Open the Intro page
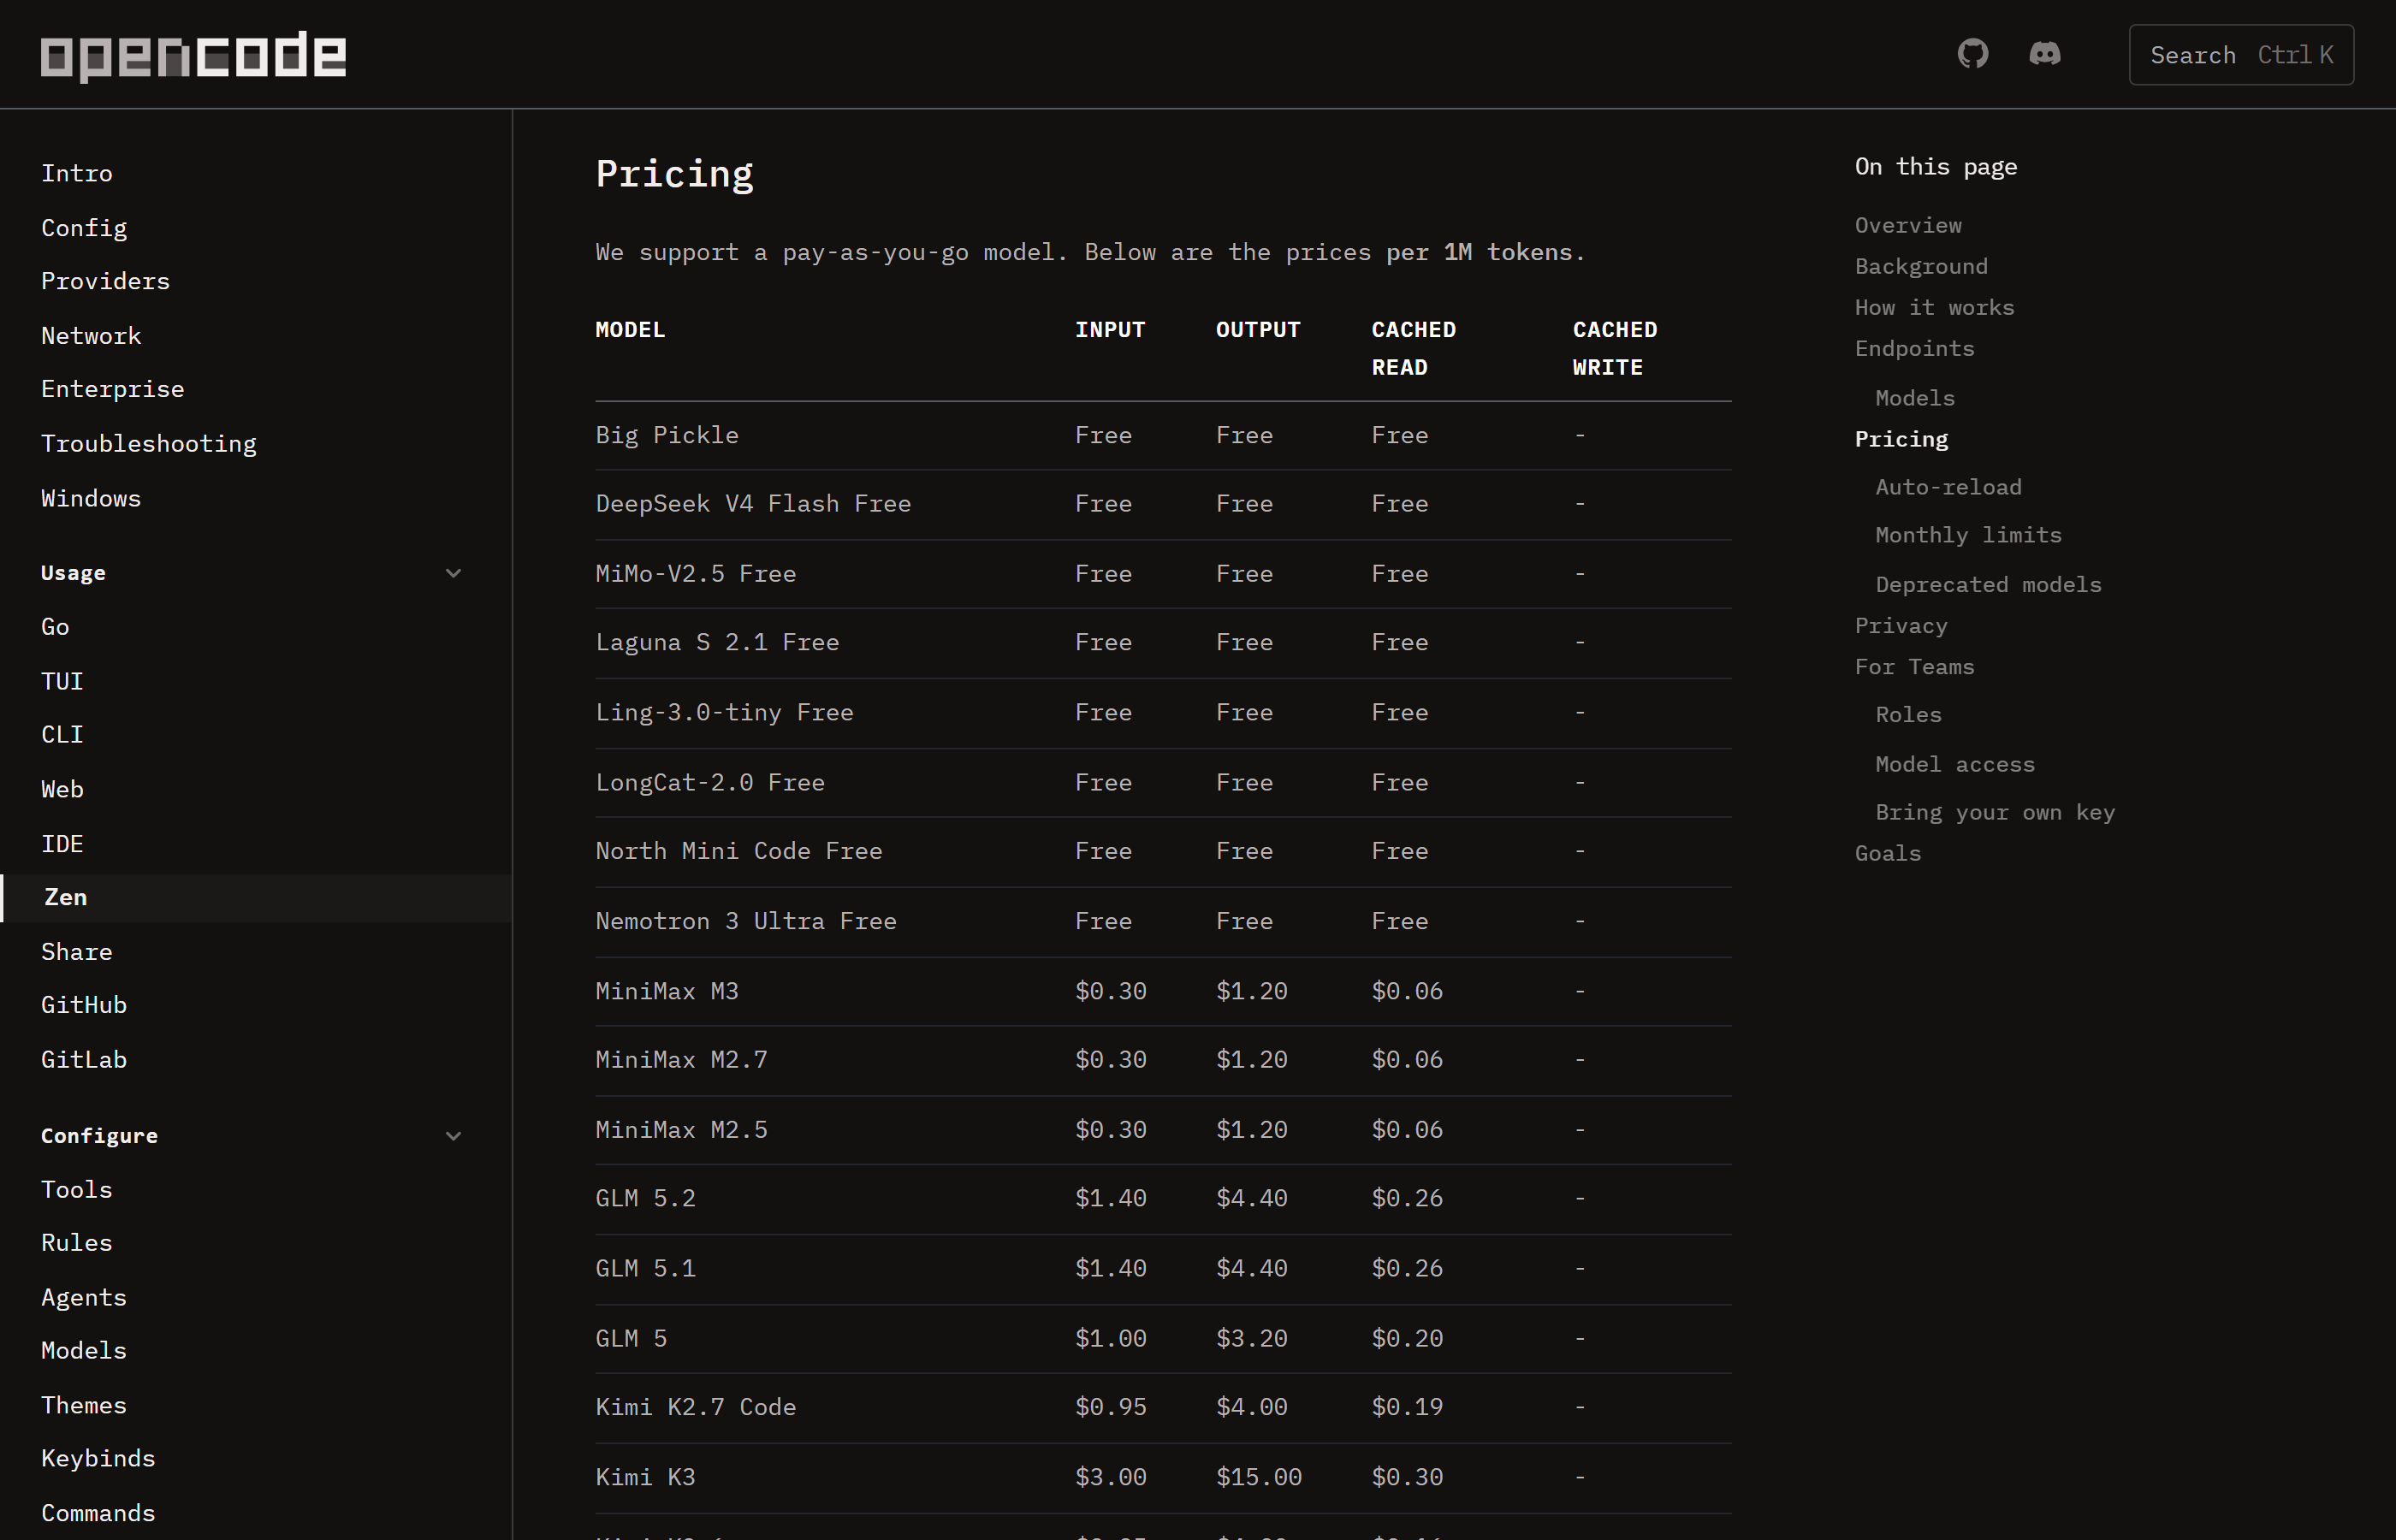The height and width of the screenshot is (1540, 2396). [77, 173]
